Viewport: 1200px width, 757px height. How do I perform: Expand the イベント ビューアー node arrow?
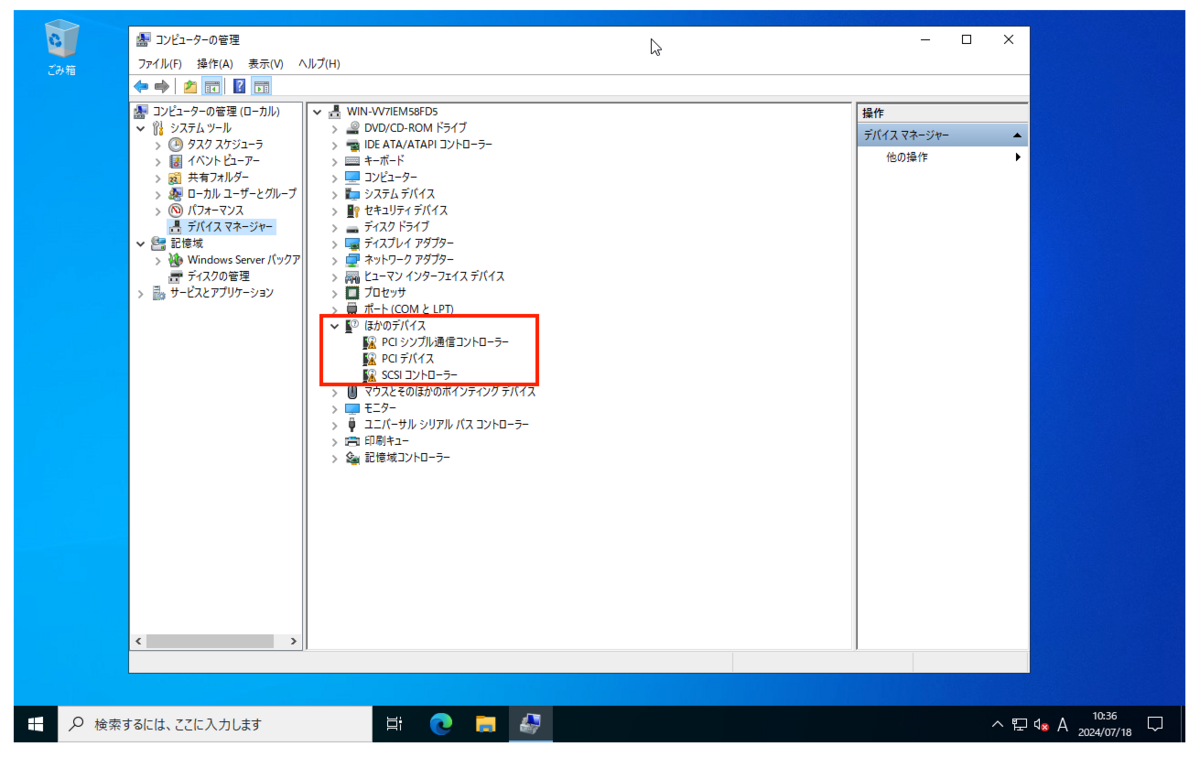click(158, 161)
